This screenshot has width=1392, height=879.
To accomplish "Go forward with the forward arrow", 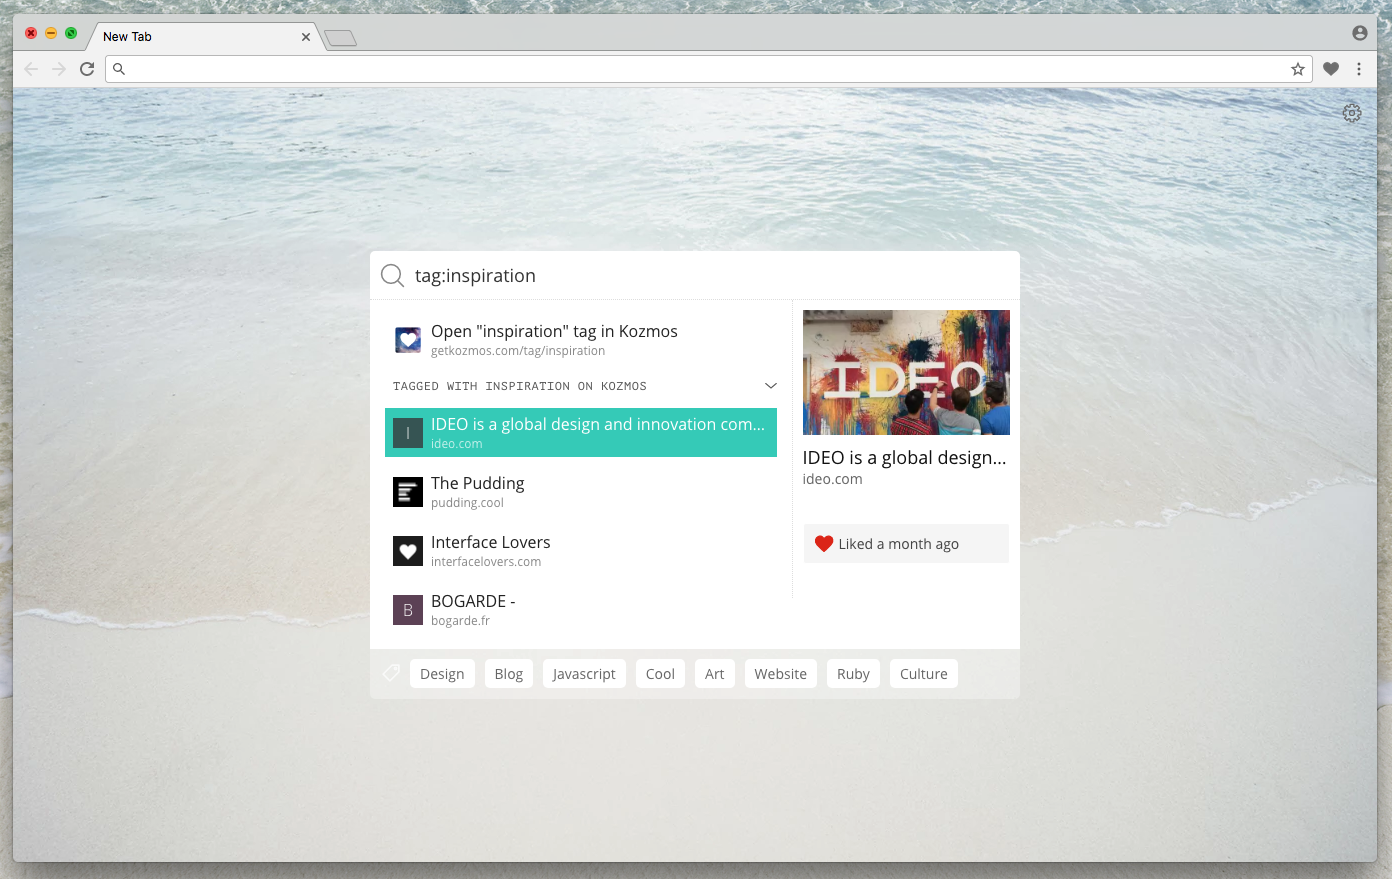I will click(x=59, y=69).
